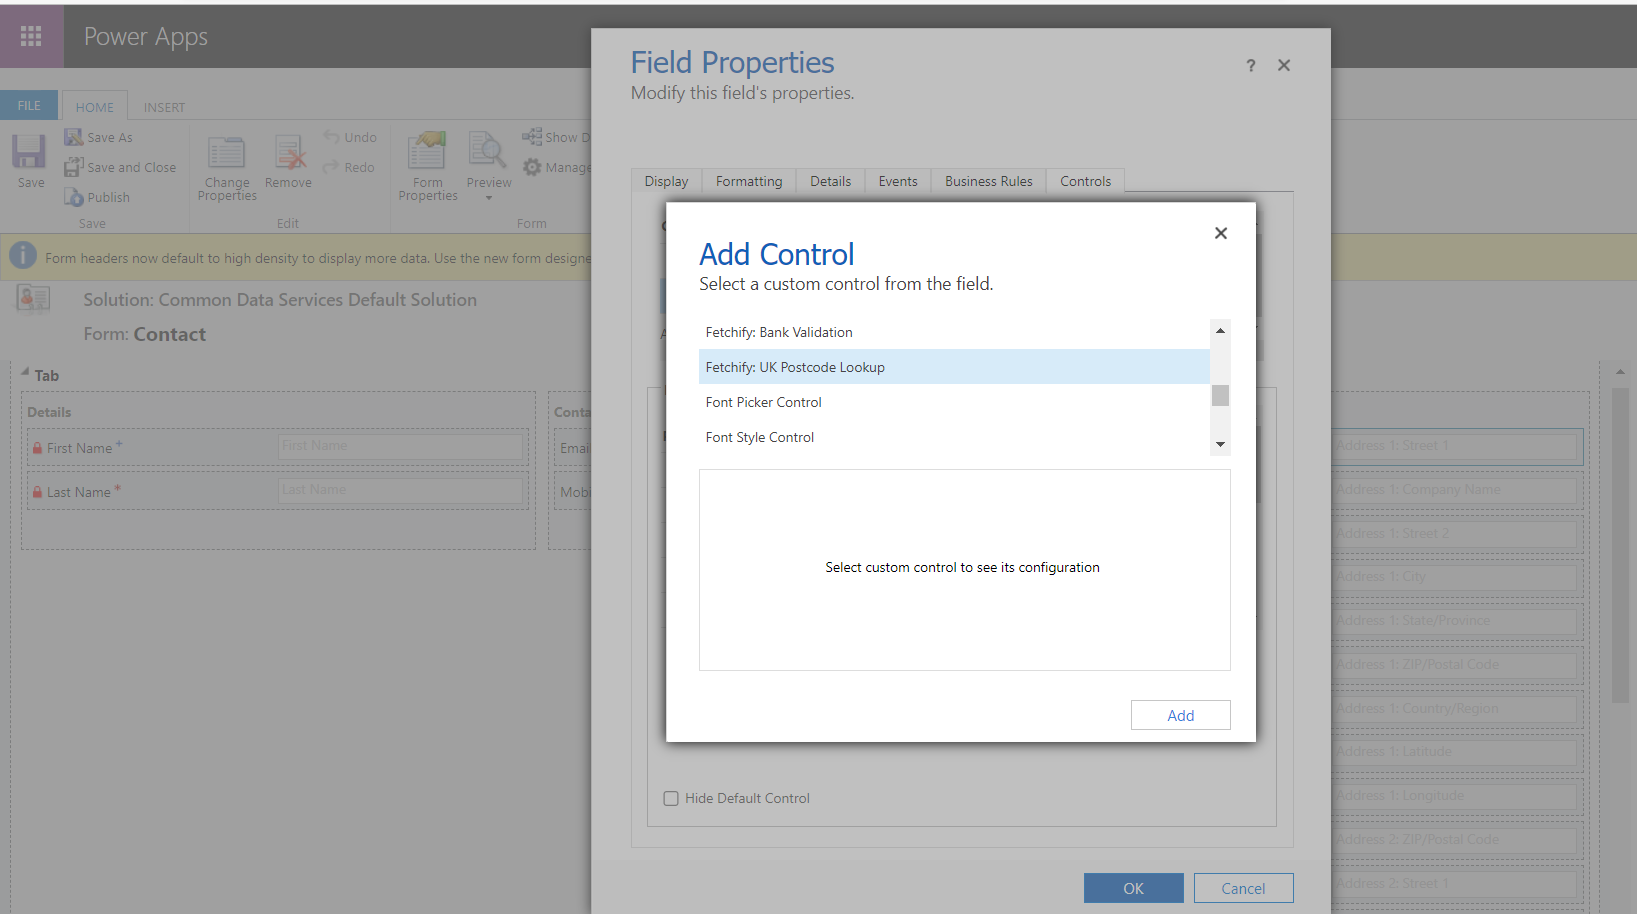Click the control list scrollbar thumb
Screen dimensions: 1637x914
click(x=1220, y=395)
